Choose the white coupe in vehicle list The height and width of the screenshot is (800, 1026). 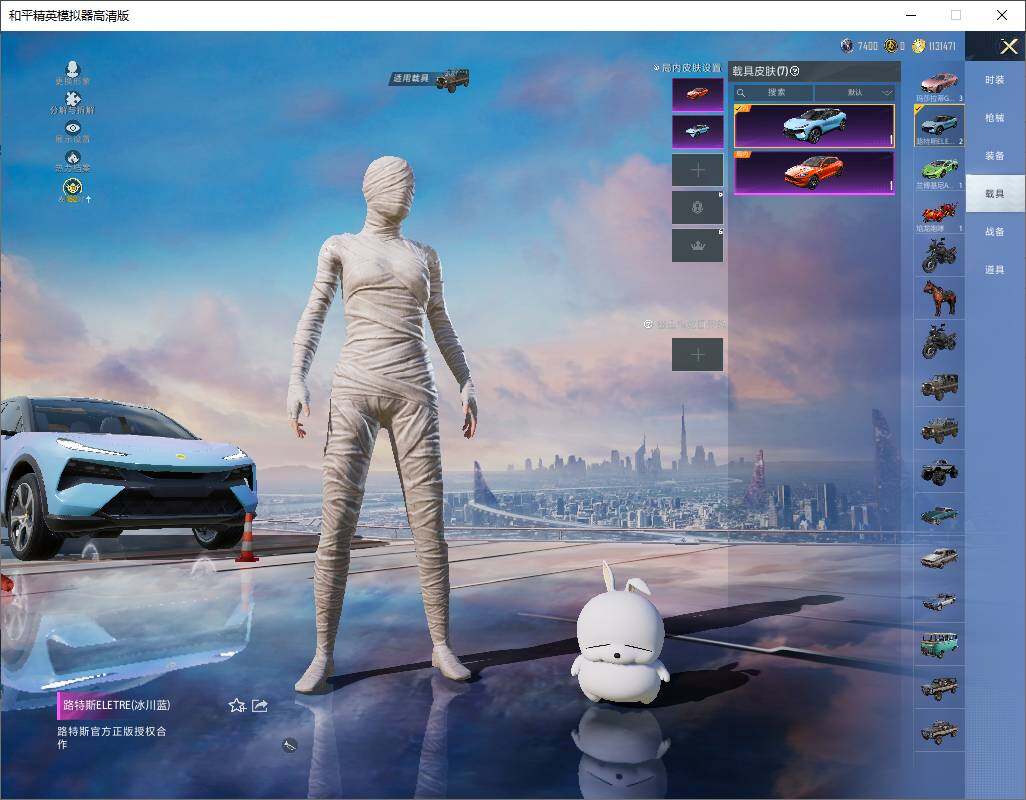coord(939,558)
